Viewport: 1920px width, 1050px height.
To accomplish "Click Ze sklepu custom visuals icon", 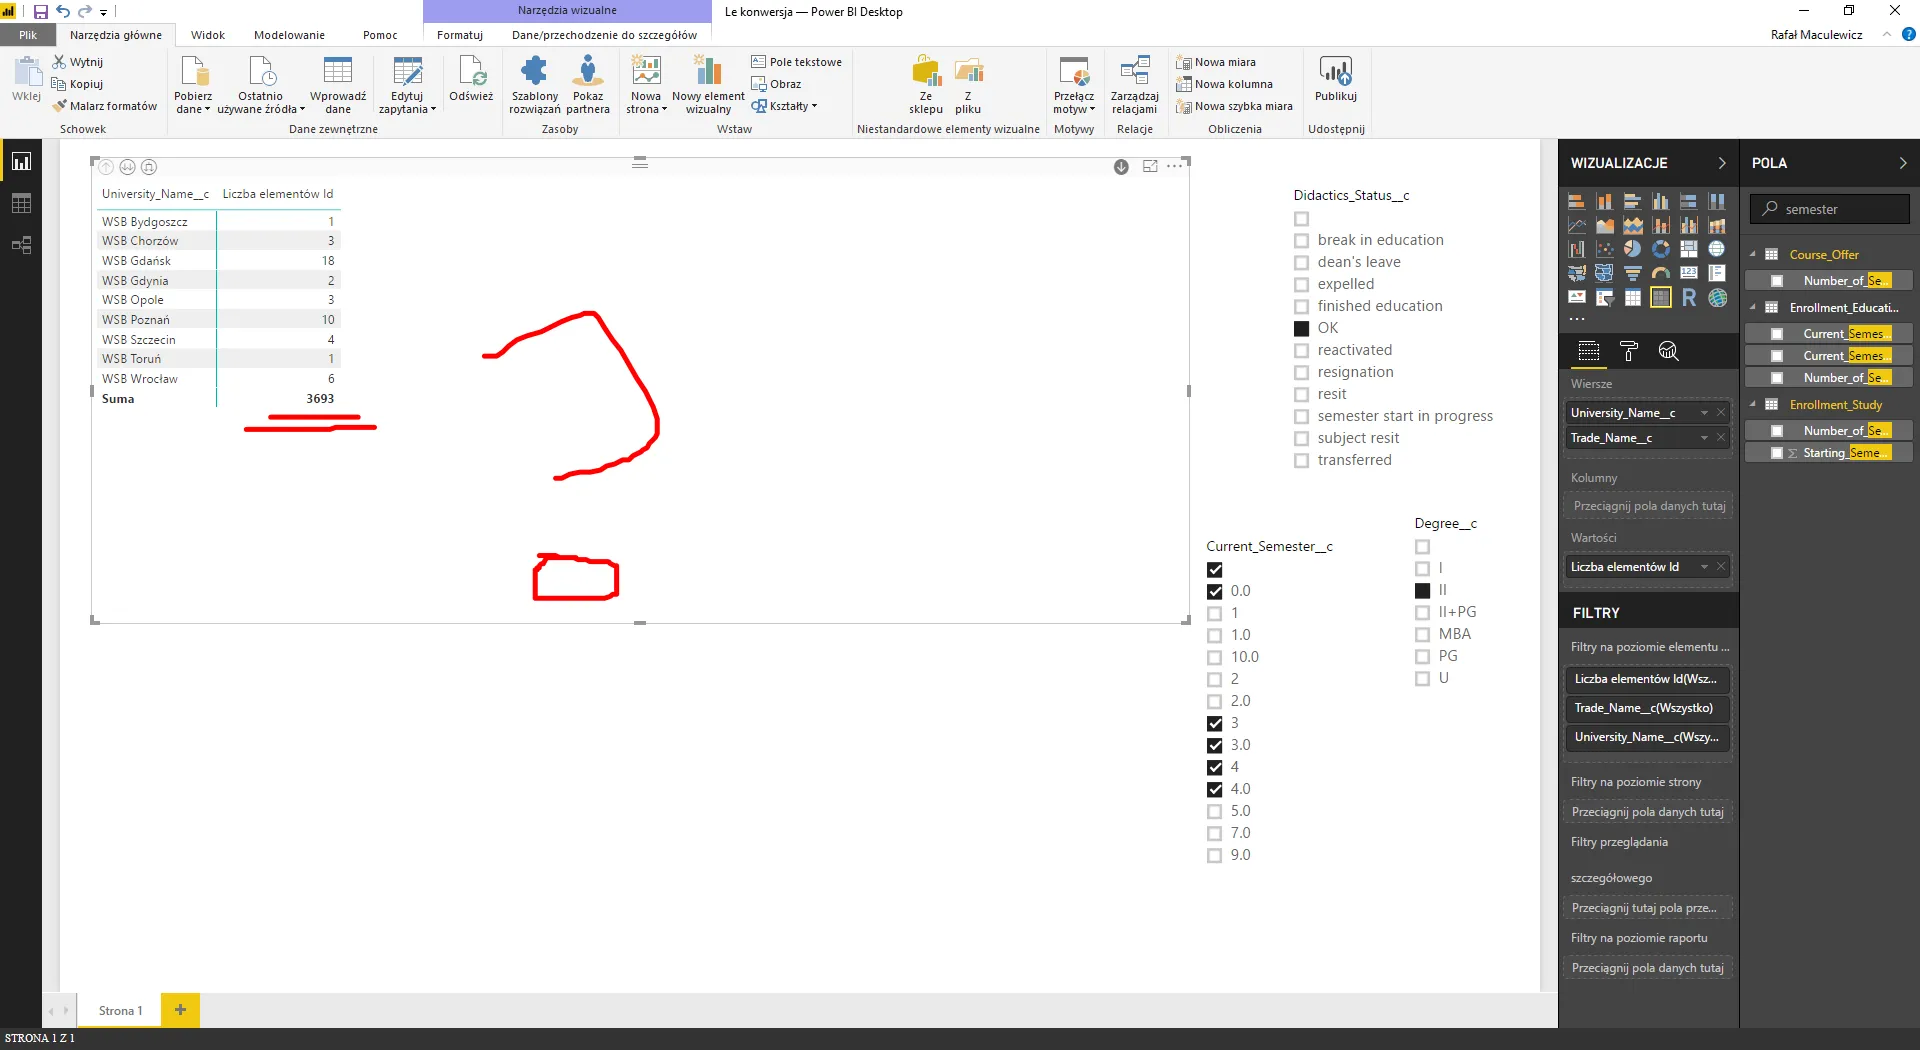I will pos(926,85).
